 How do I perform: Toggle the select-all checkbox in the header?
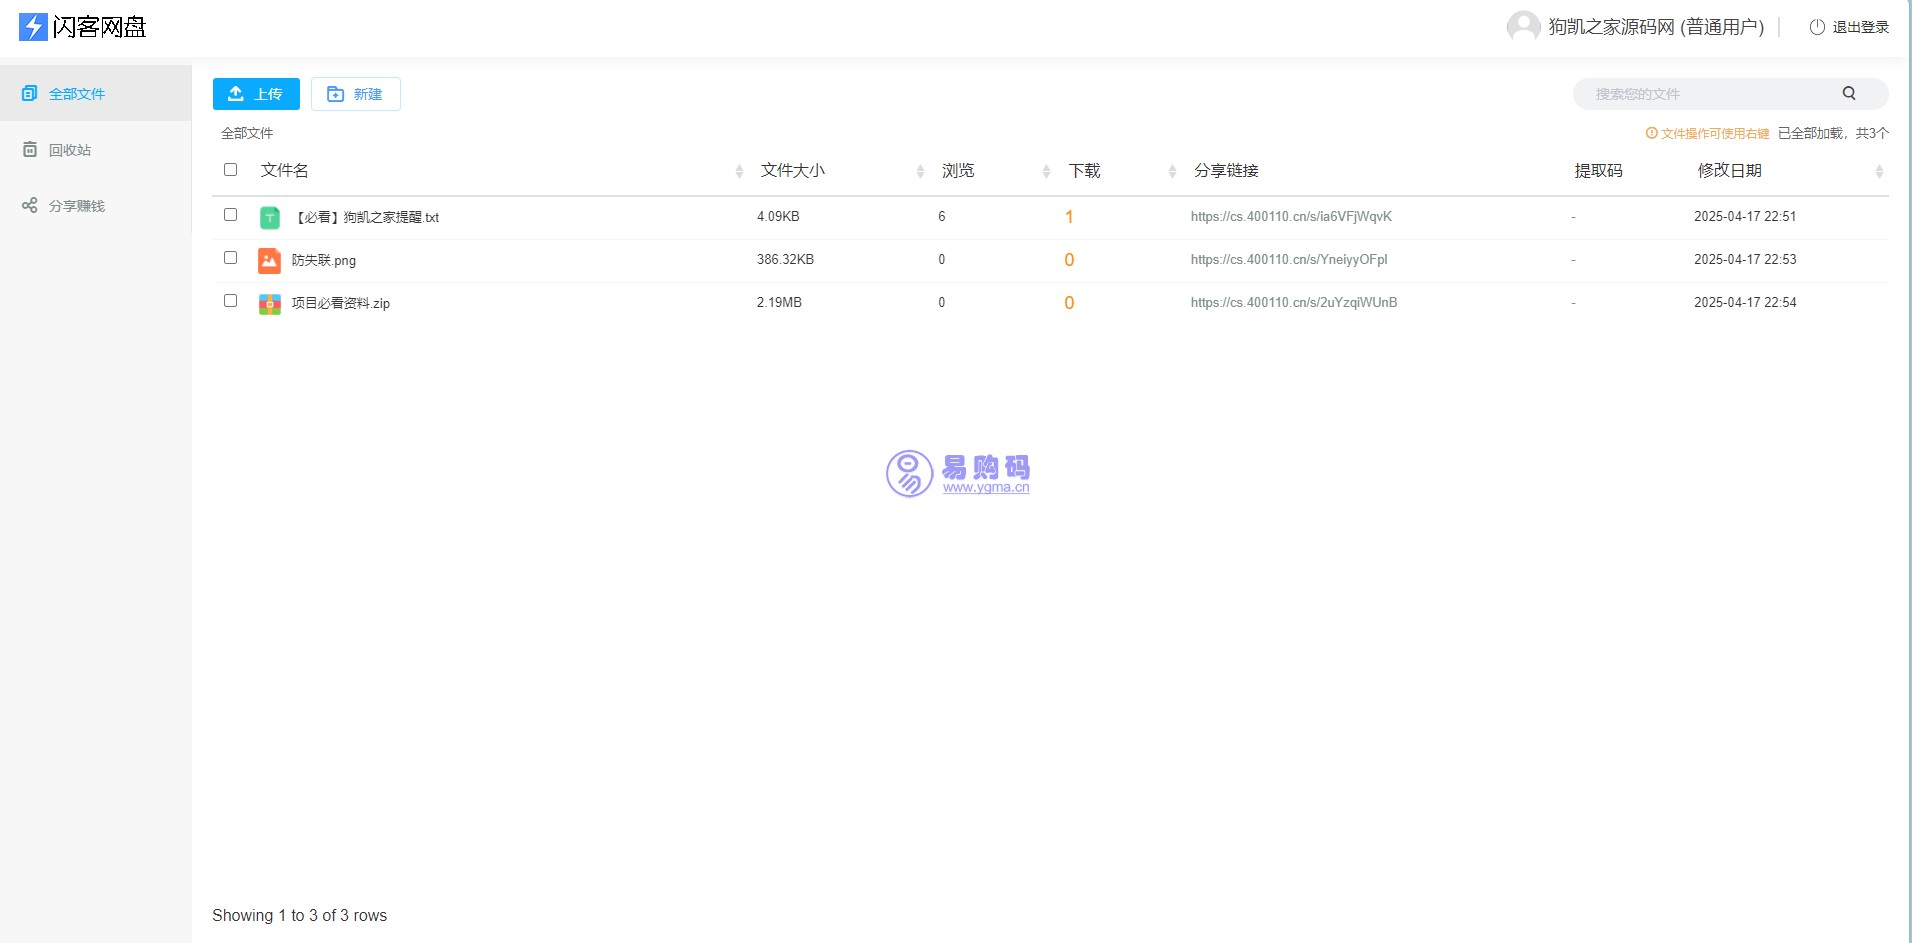coord(230,170)
